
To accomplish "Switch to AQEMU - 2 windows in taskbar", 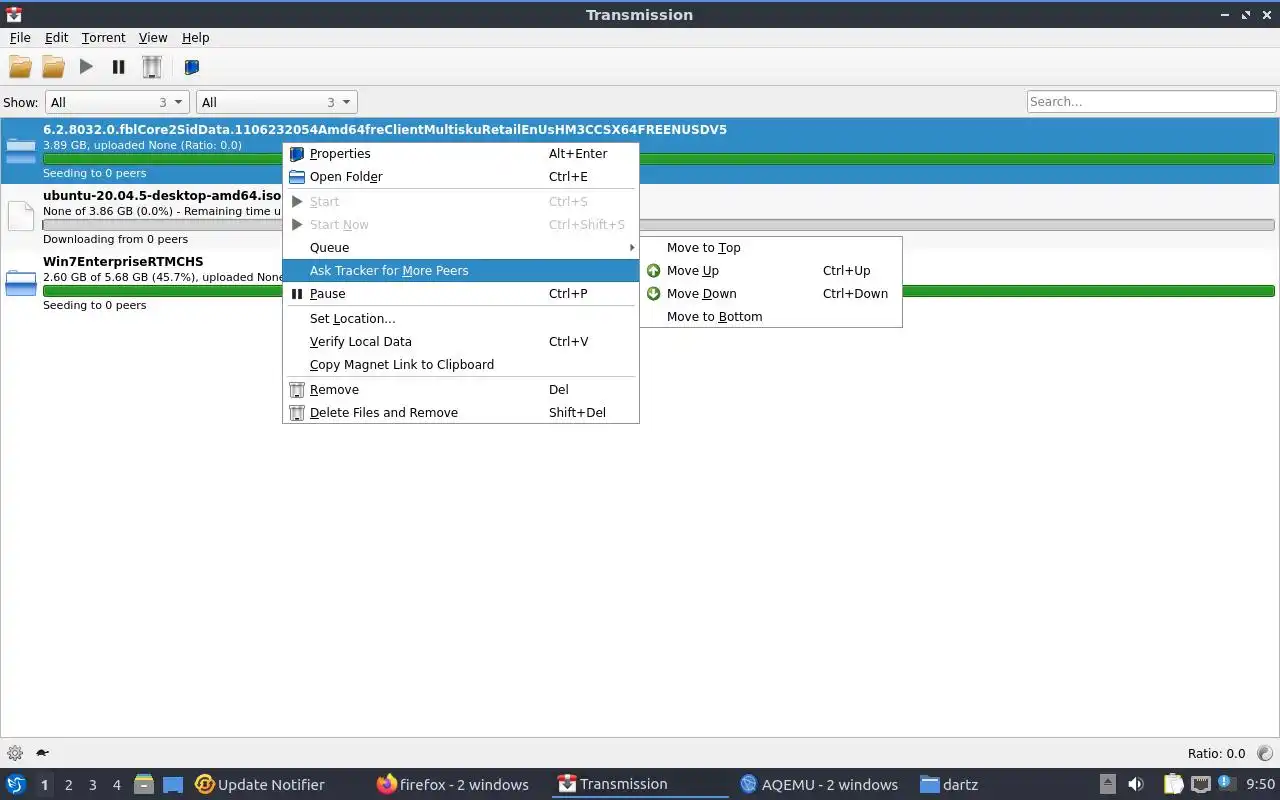I will coord(819,785).
